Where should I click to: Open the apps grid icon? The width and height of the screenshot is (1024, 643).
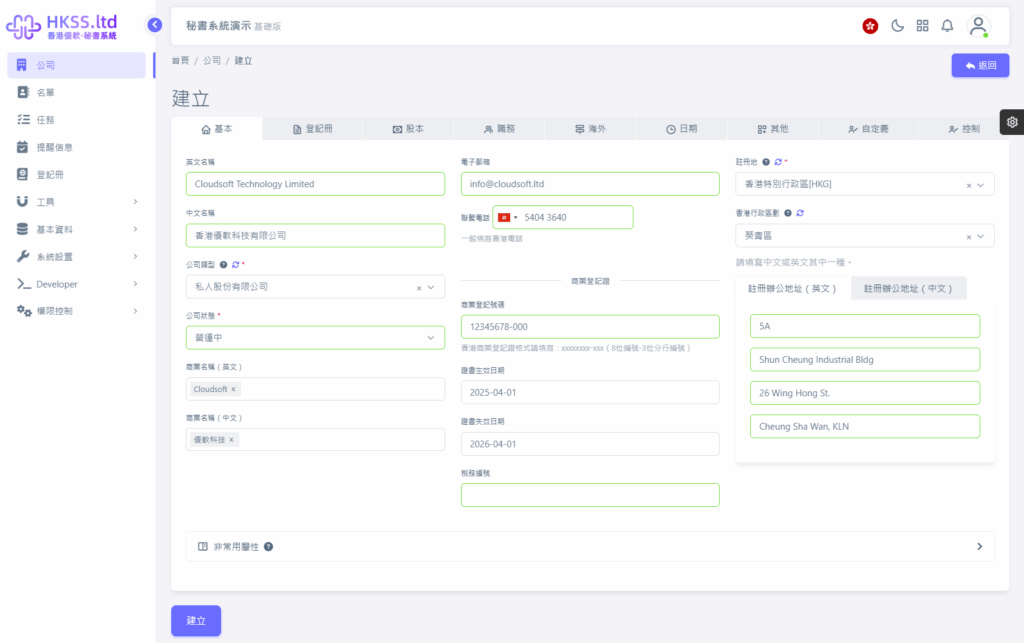click(x=922, y=26)
